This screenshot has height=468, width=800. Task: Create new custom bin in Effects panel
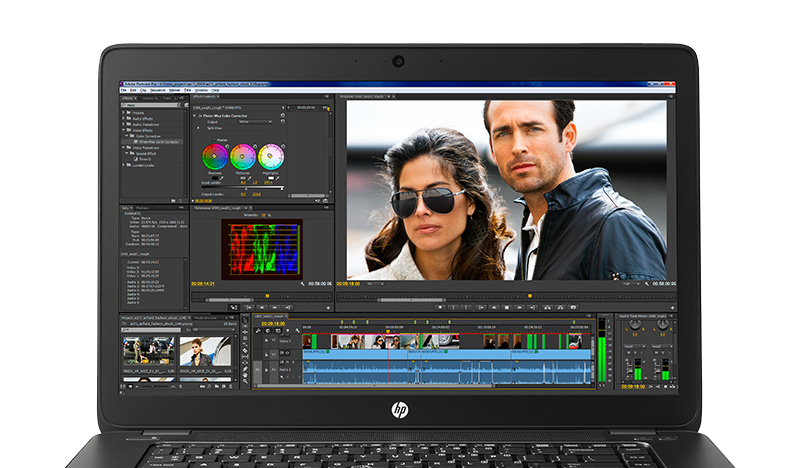pos(173,201)
